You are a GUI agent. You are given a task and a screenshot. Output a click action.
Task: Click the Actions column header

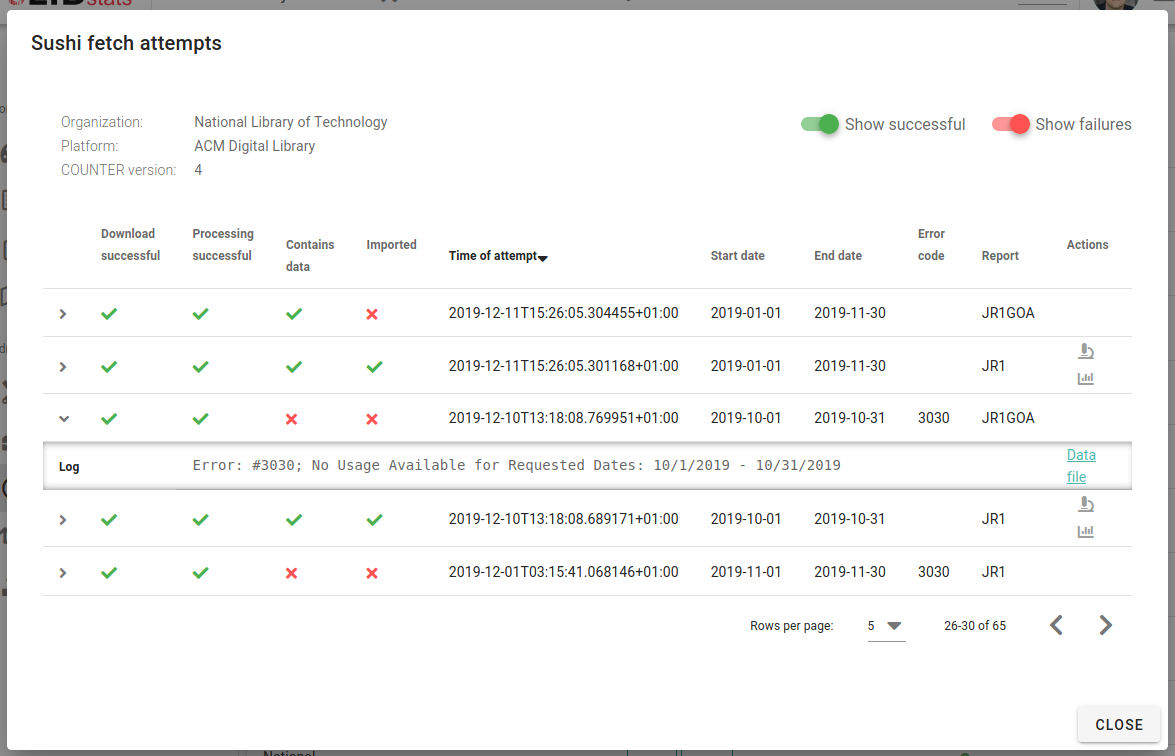[x=1087, y=245]
